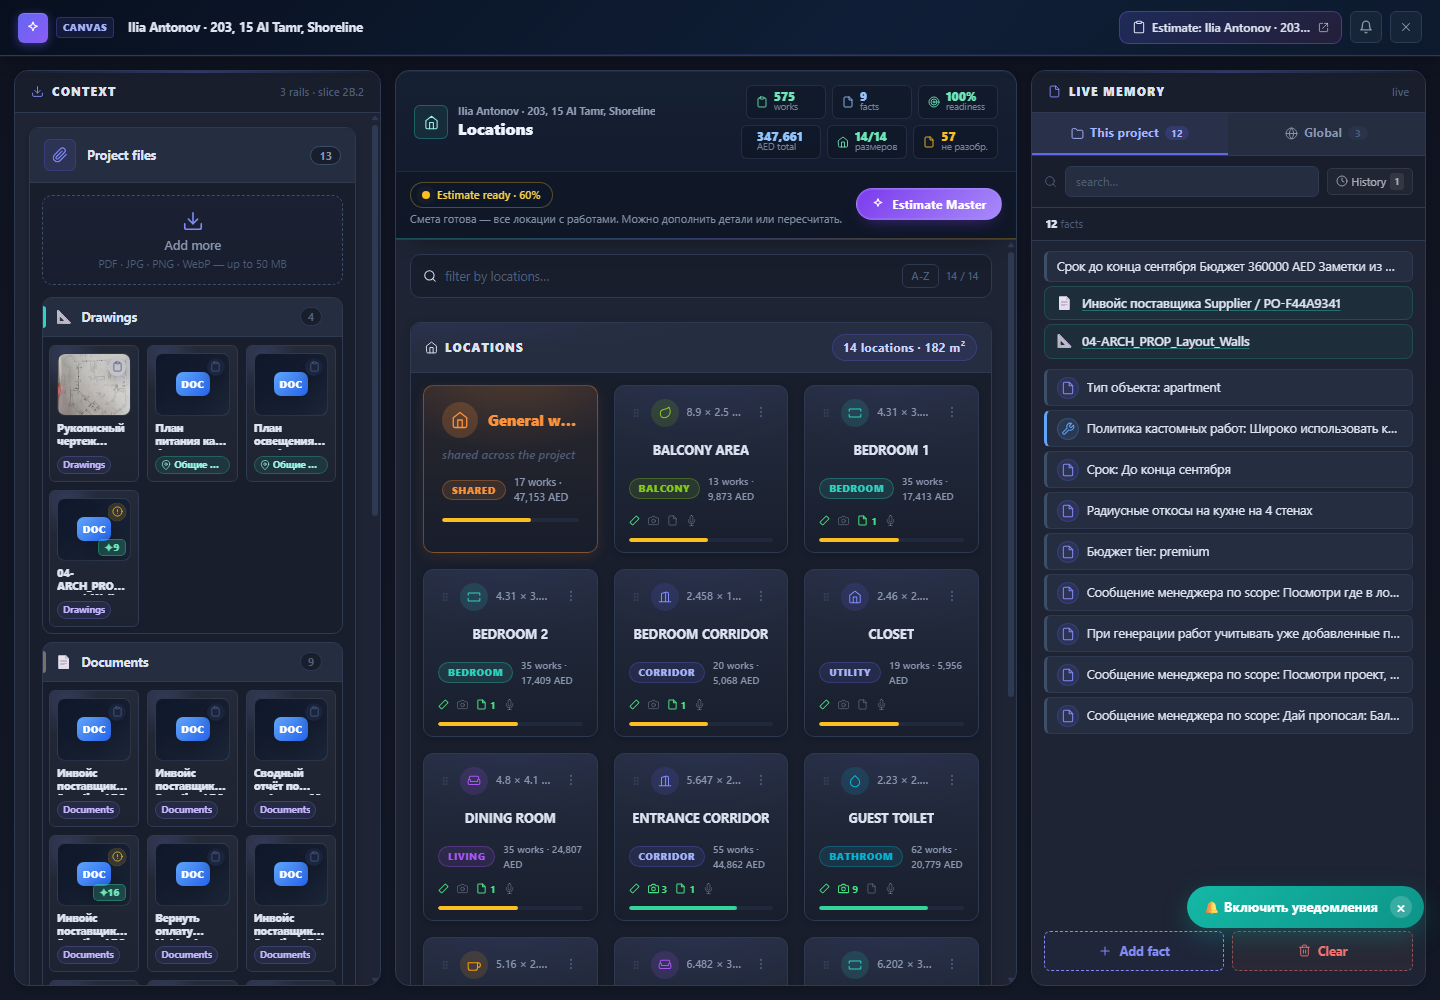The height and width of the screenshot is (1000, 1440).
Task: Collapse the Drawings section header
Action: click(193, 317)
